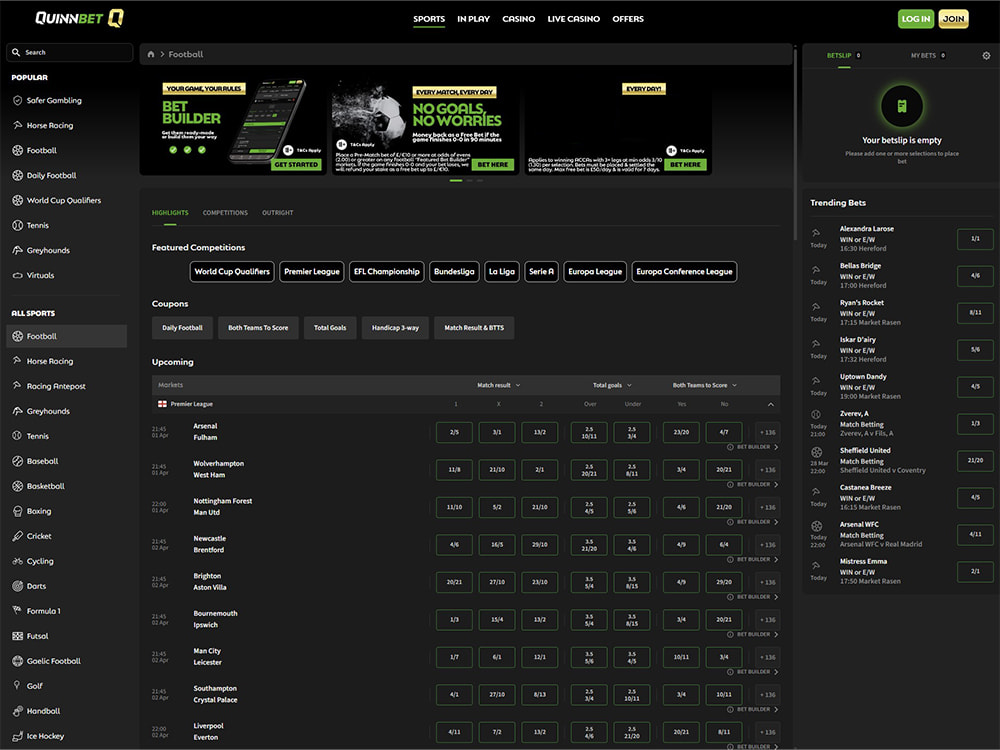Open Bet Builder for Arsenal v Fulham
The height and width of the screenshot is (750, 1000).
point(753,447)
